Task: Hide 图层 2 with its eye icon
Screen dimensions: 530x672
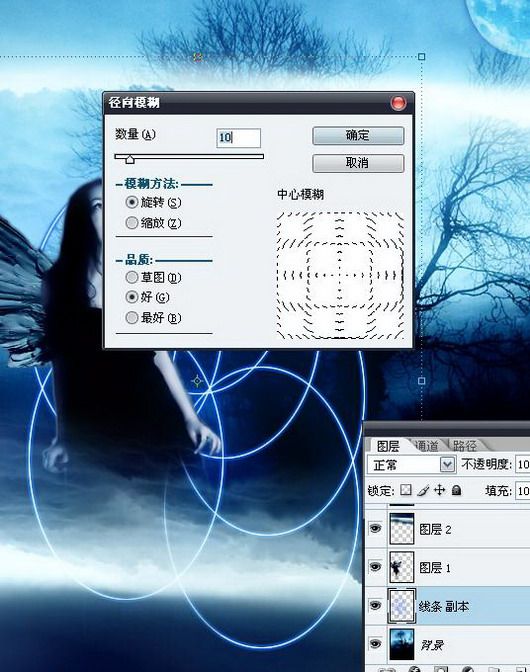Action: coord(375,528)
